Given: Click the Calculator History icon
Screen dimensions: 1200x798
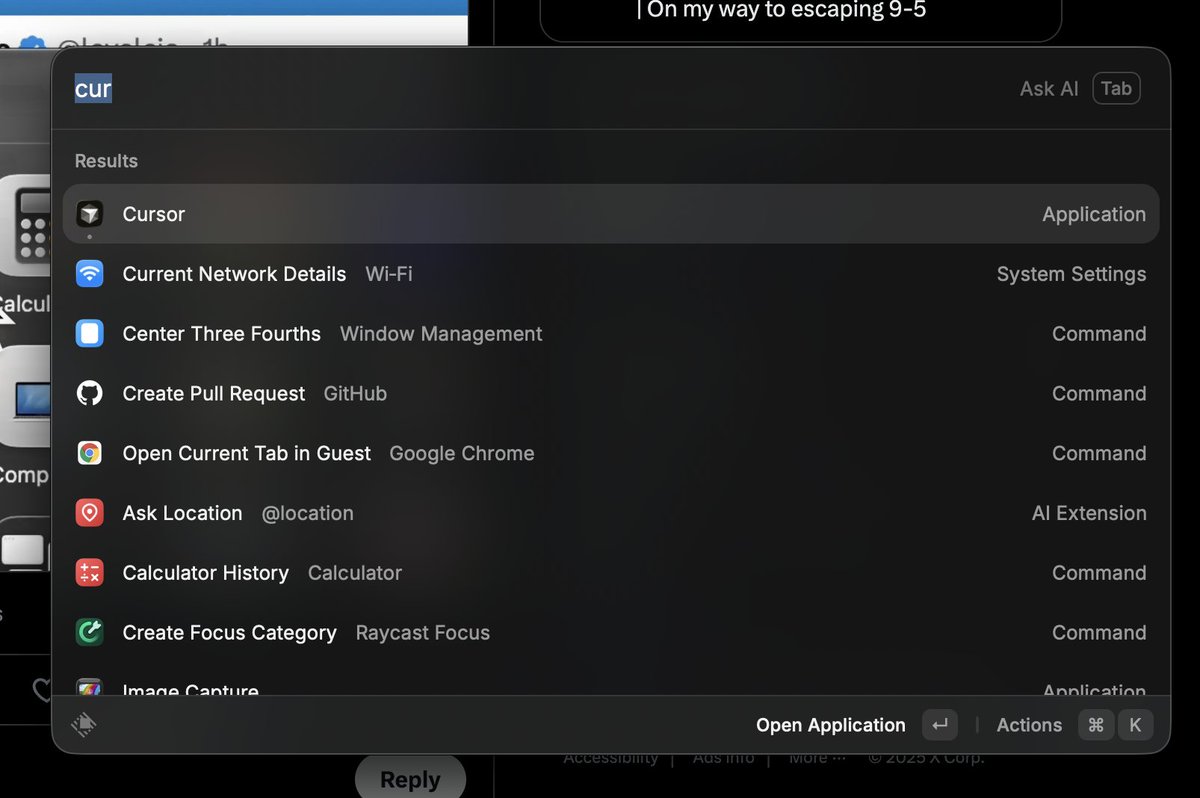Looking at the screenshot, I should point(90,573).
